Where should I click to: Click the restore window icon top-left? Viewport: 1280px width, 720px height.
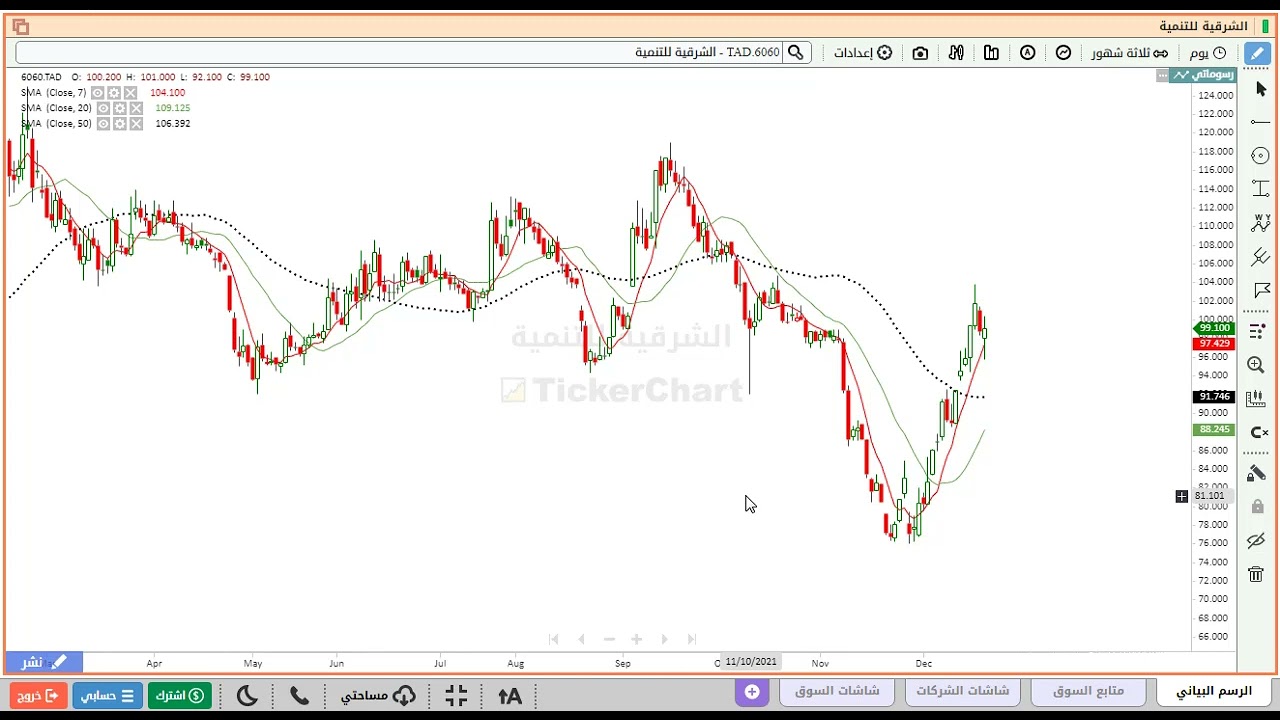coord(21,26)
